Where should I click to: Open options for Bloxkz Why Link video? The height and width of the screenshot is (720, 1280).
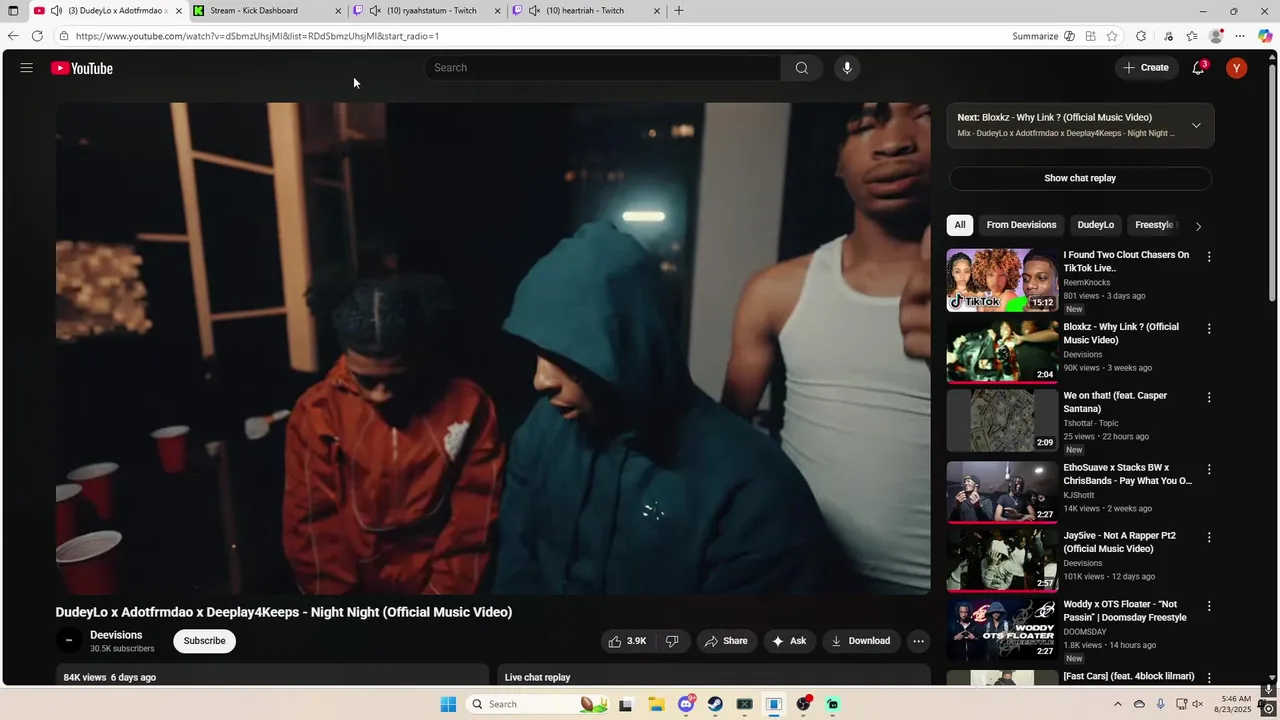pos(1209,329)
